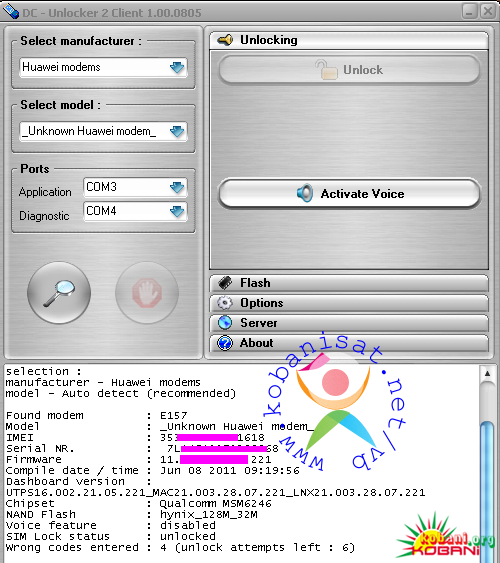Select the _Unknown Huawei modem_ model field
Viewport: 500px width, 563px height.
pos(103,131)
